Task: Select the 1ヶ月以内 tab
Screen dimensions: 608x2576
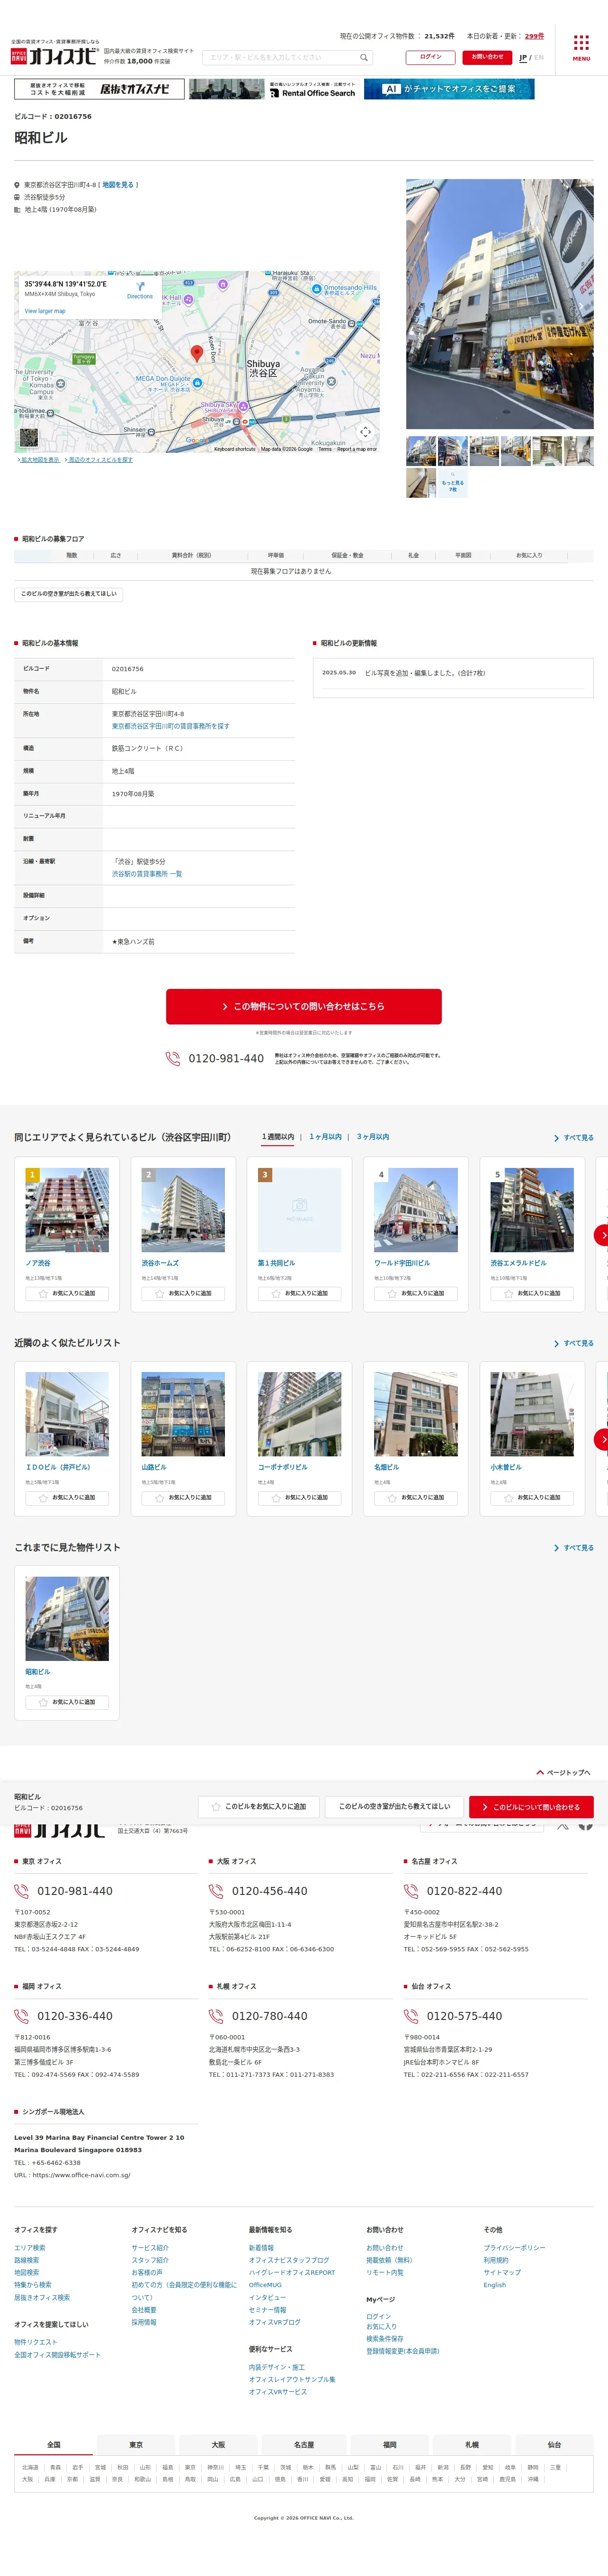Action: [x=325, y=1137]
